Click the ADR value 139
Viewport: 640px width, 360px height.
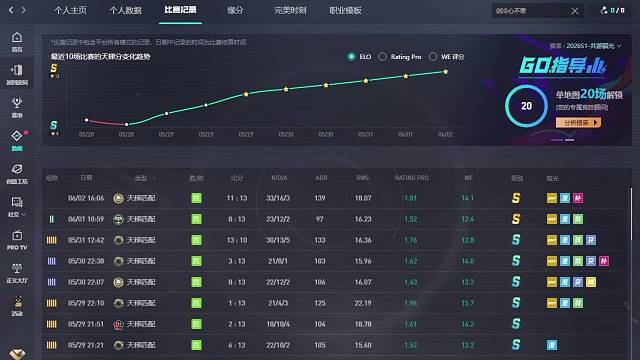320,198
